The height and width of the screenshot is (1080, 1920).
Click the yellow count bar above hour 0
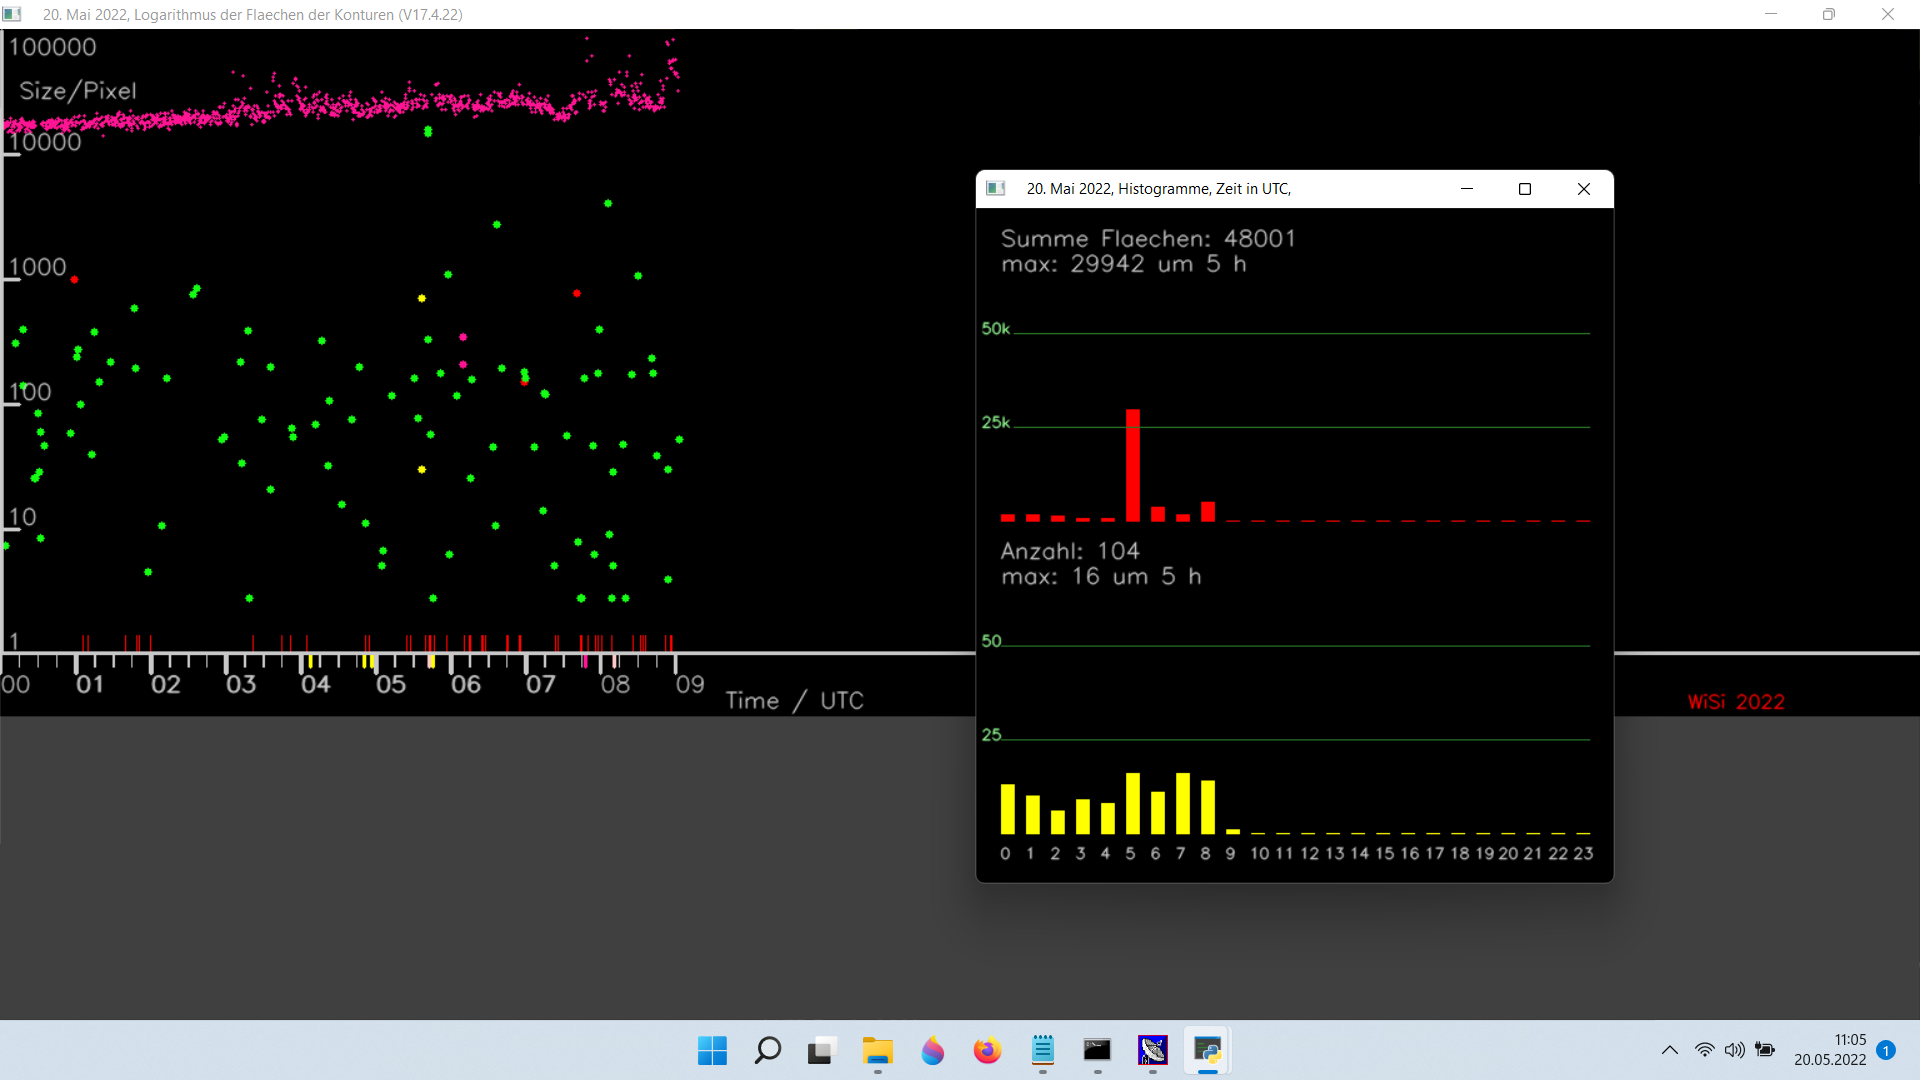pyautogui.click(x=1008, y=809)
